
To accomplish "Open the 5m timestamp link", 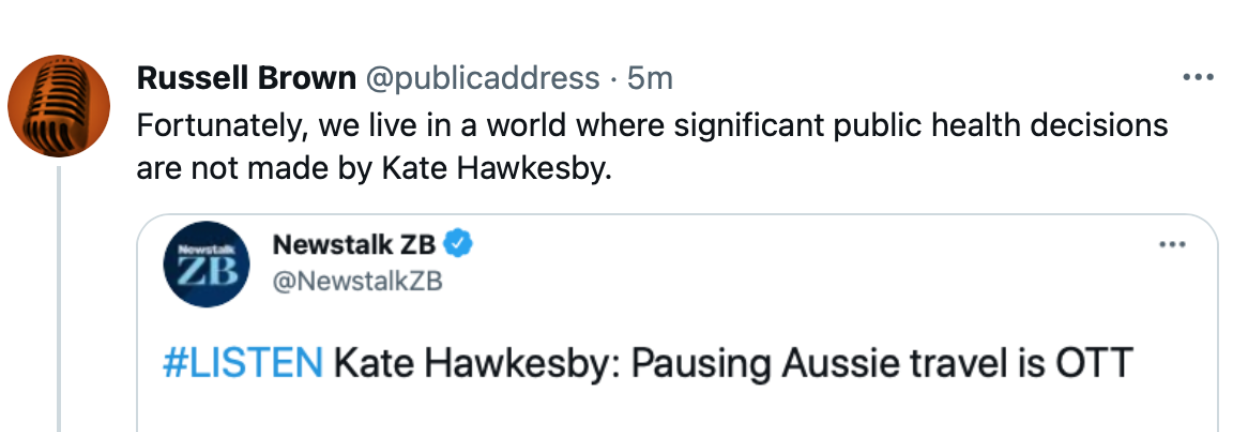I will [x=649, y=77].
